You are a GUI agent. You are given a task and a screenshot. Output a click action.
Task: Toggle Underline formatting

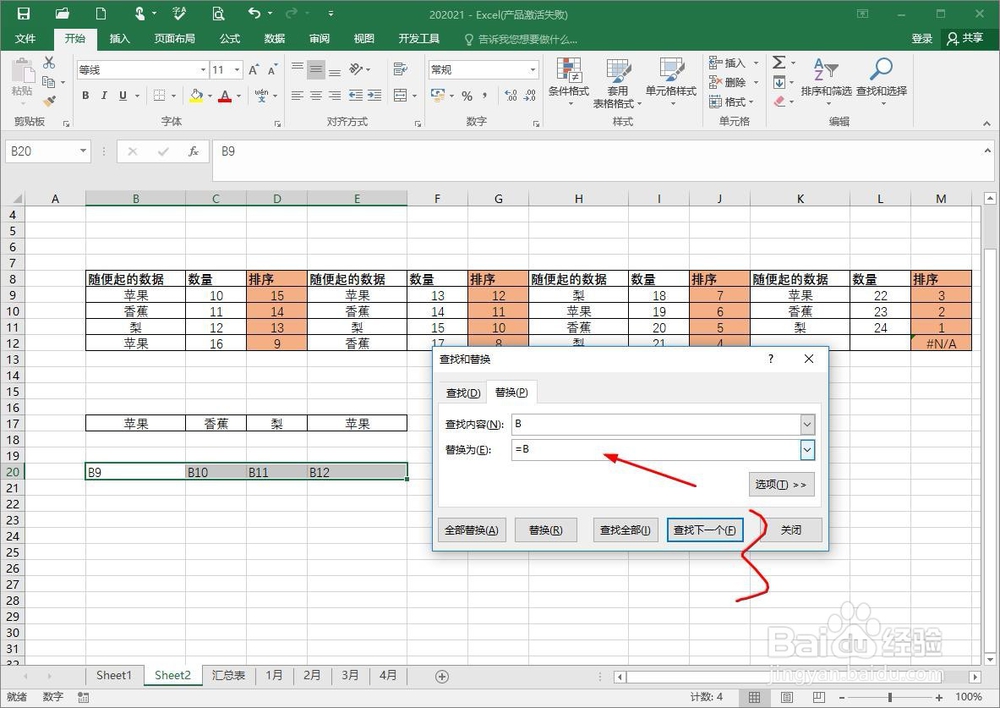click(123, 96)
